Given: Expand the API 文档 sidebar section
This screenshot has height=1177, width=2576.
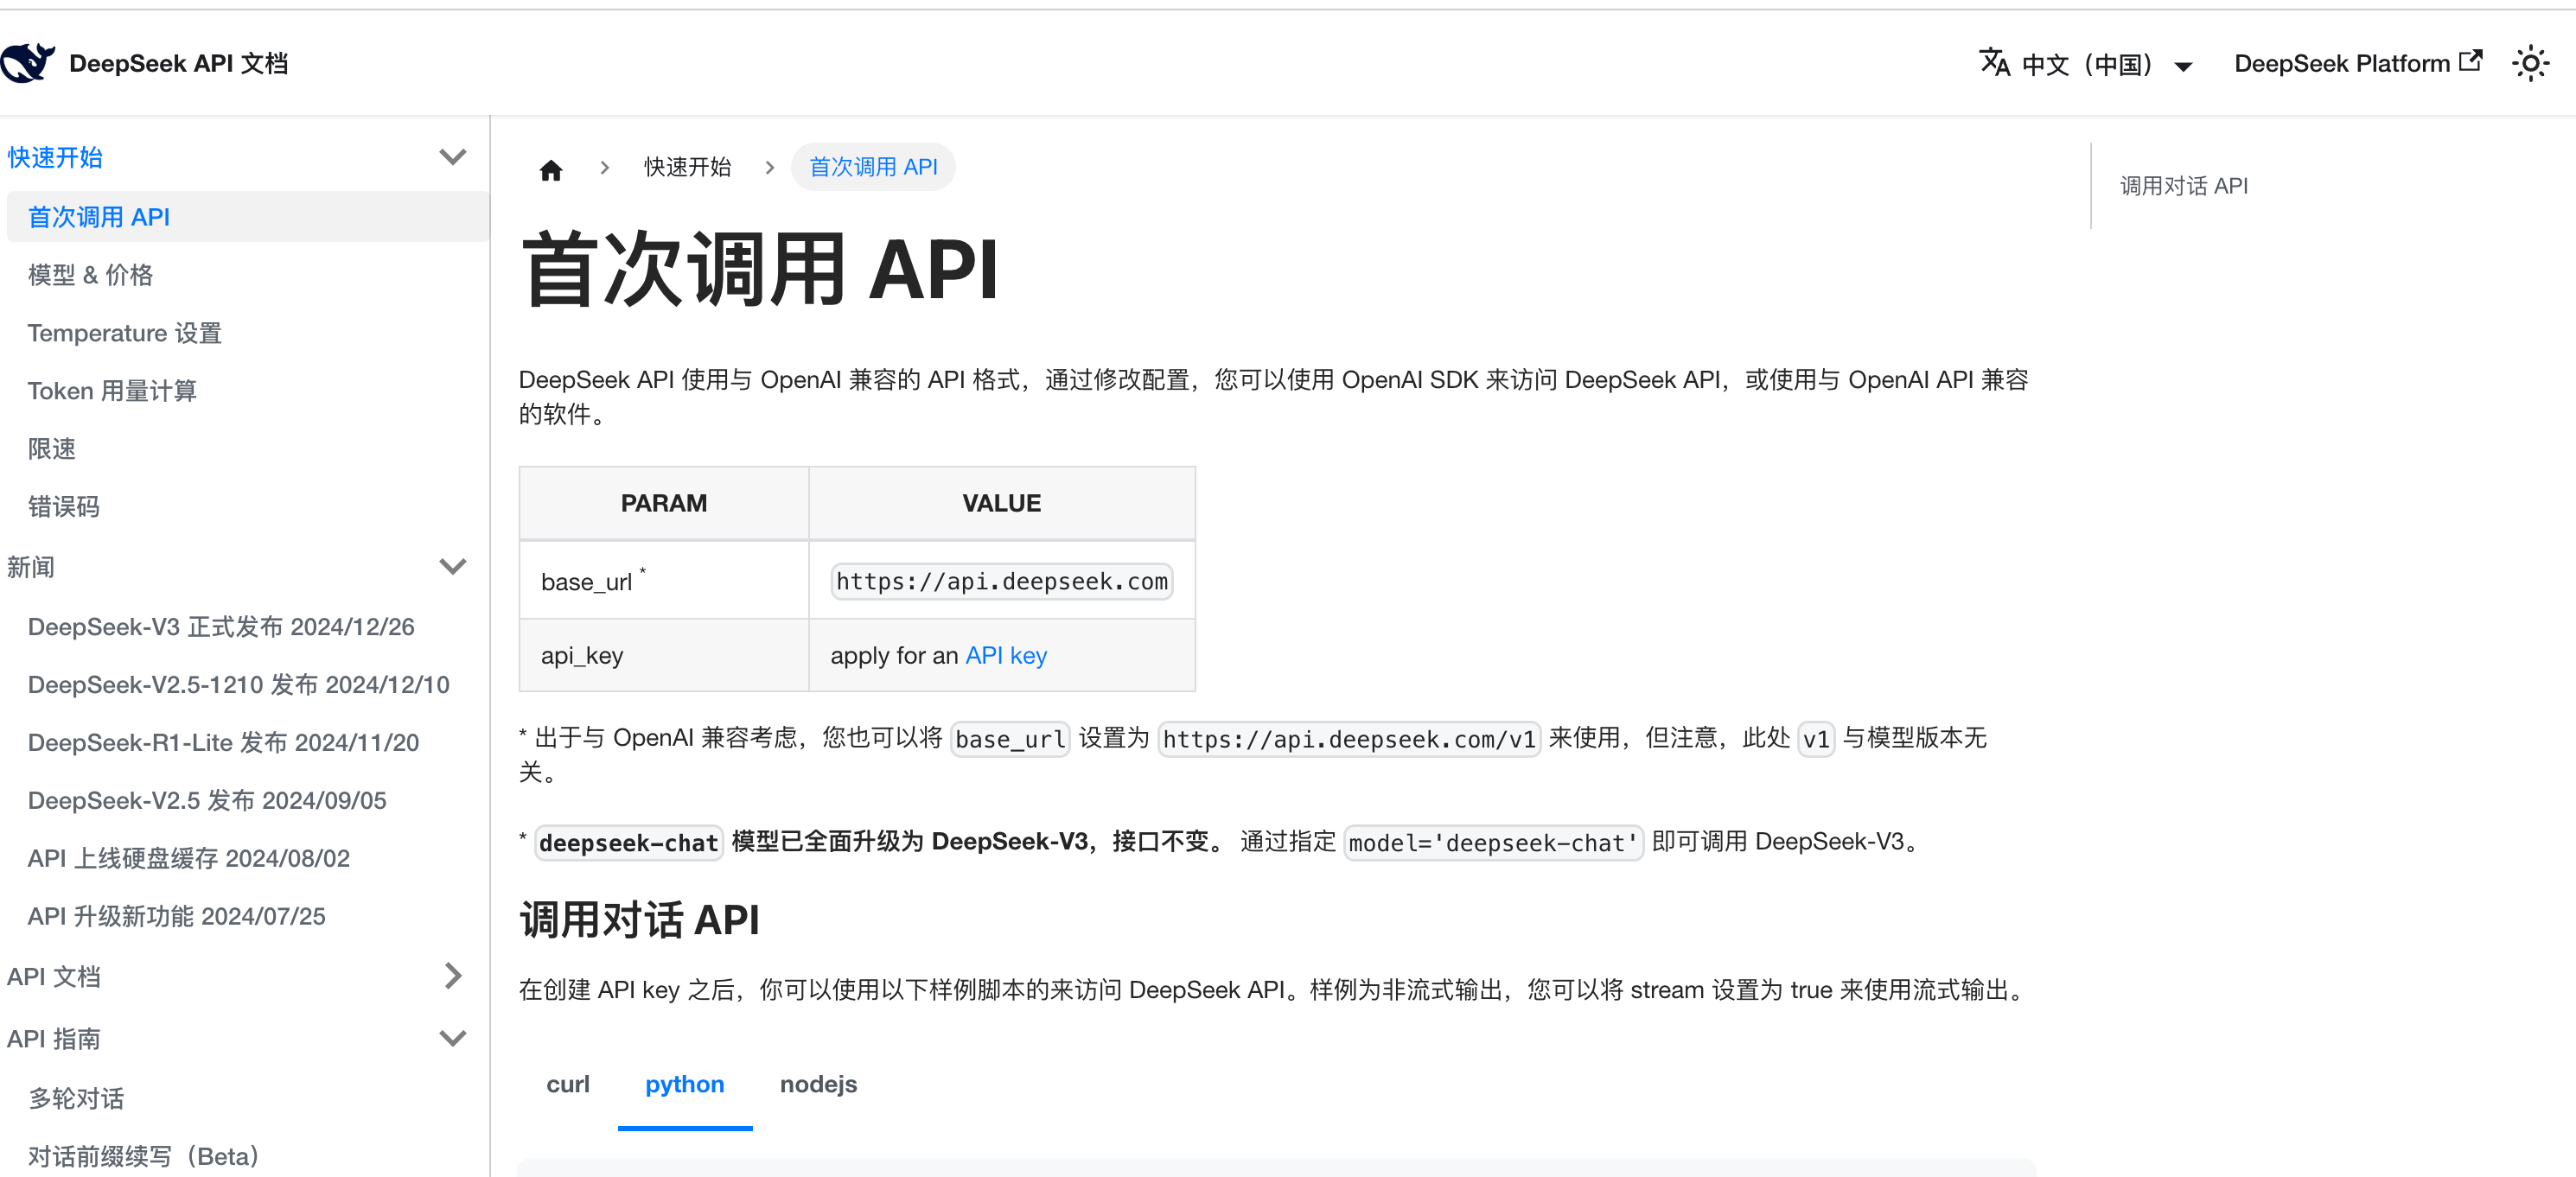Looking at the screenshot, I should pyautogui.click(x=452, y=976).
